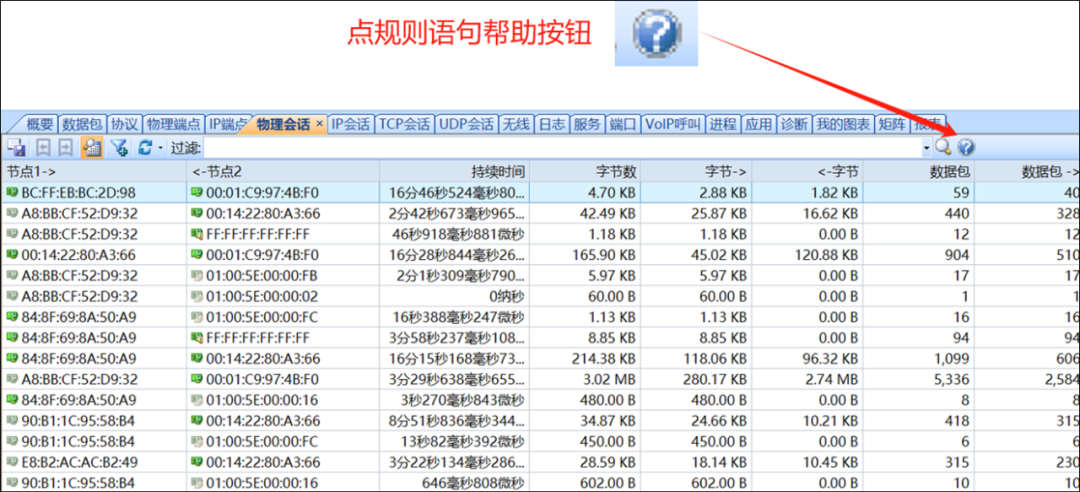
Task: Sort by the <-节点2 column header
Action: 283,171
